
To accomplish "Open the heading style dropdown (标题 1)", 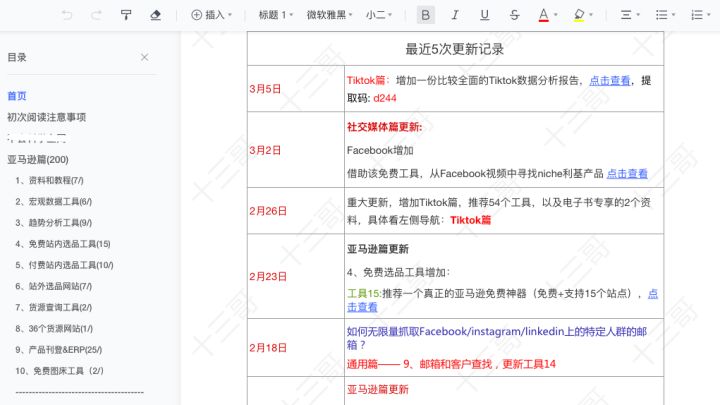I will point(276,15).
